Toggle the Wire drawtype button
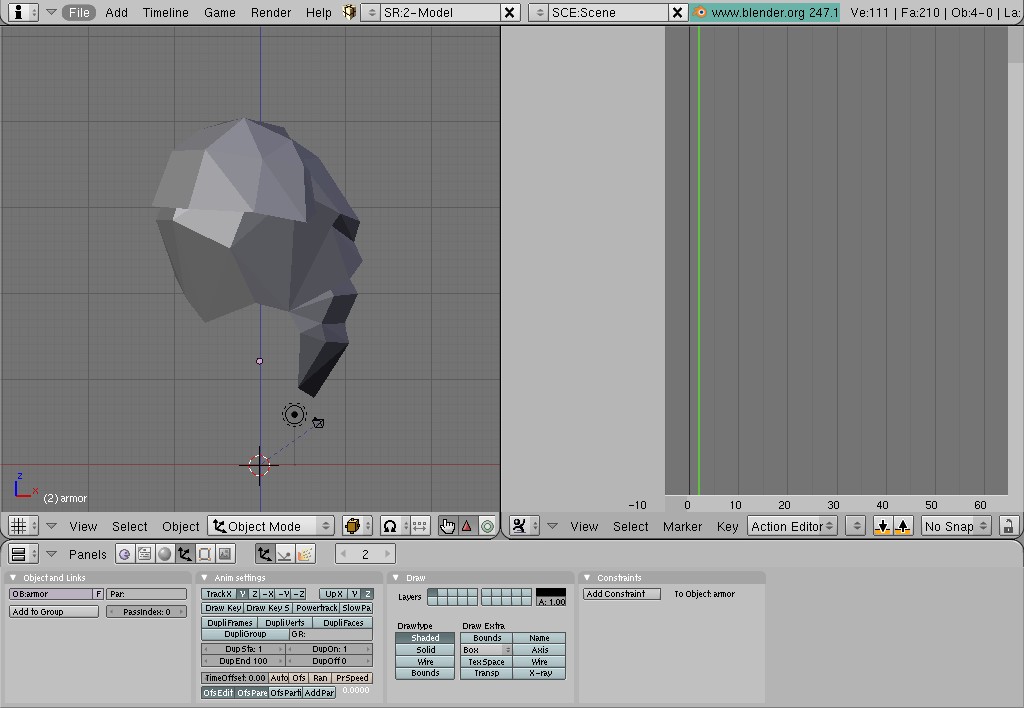The height and width of the screenshot is (708, 1024). (x=425, y=662)
